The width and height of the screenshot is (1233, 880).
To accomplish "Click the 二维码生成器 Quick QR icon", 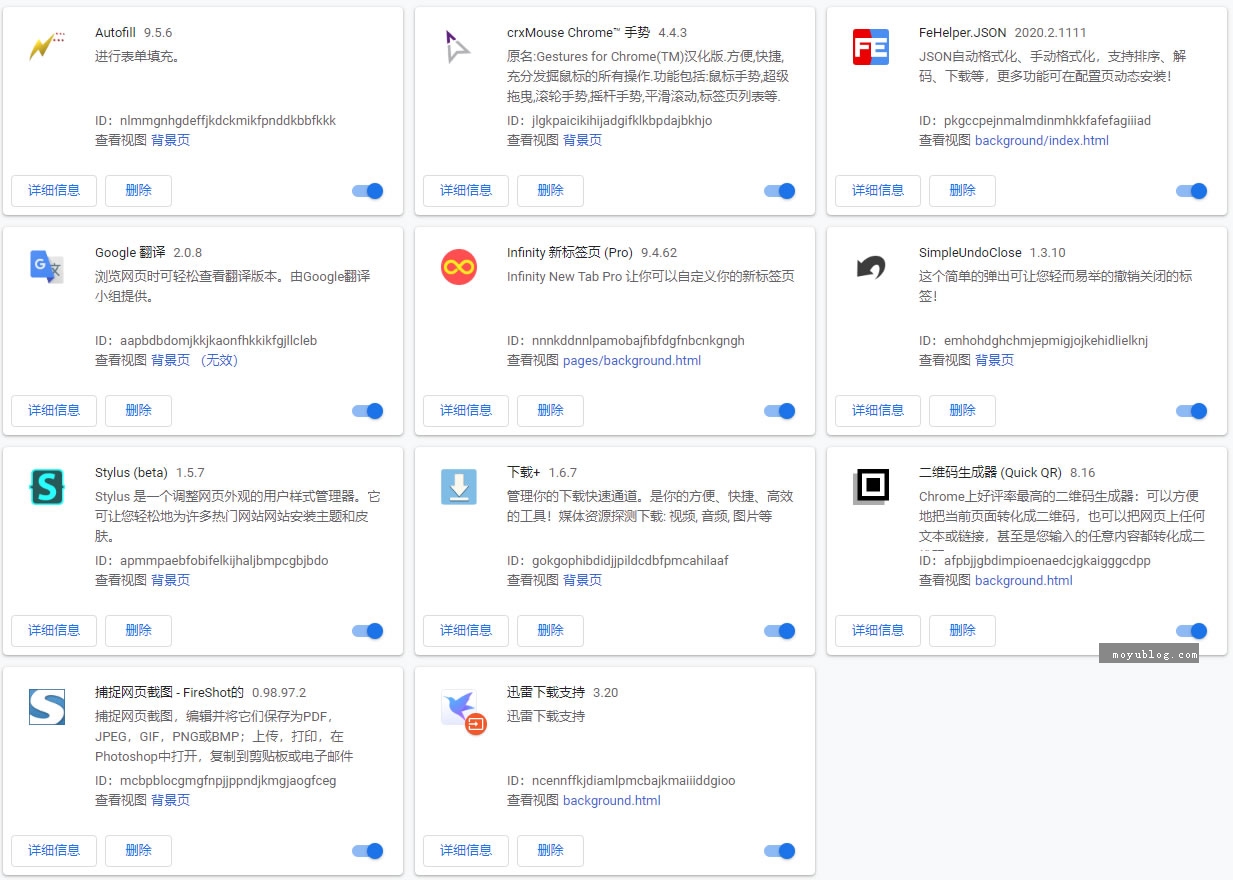I will click(871, 487).
